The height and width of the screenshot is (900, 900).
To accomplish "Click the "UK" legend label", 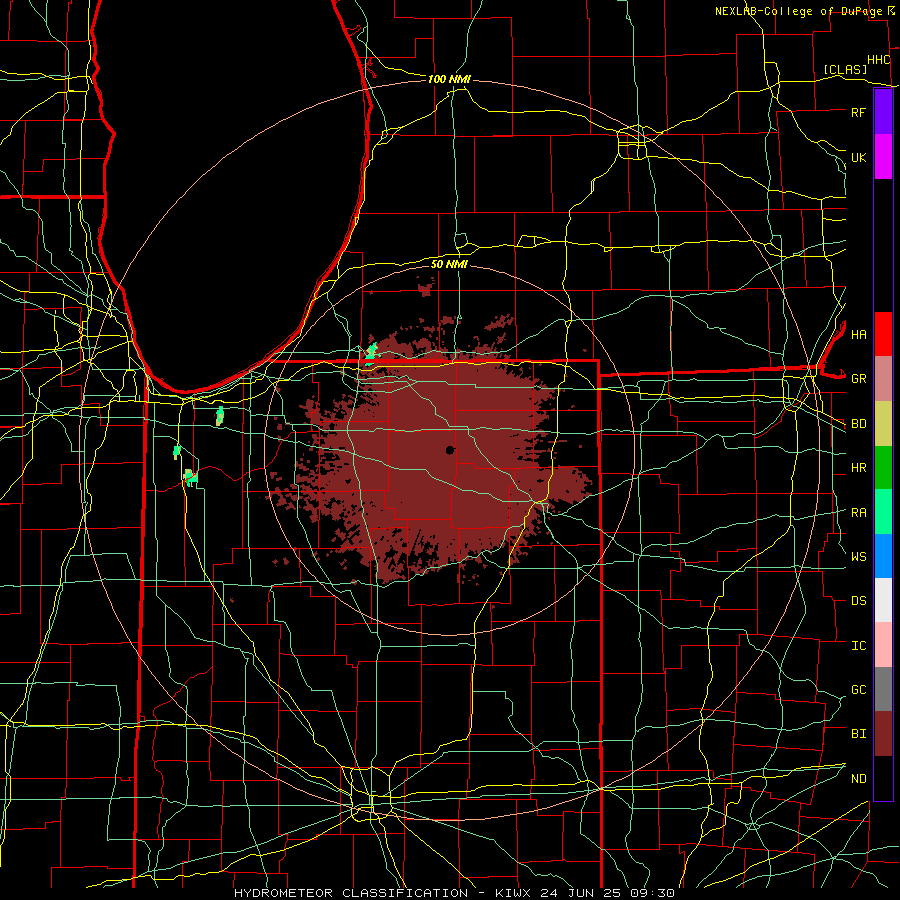I will [x=858, y=157].
